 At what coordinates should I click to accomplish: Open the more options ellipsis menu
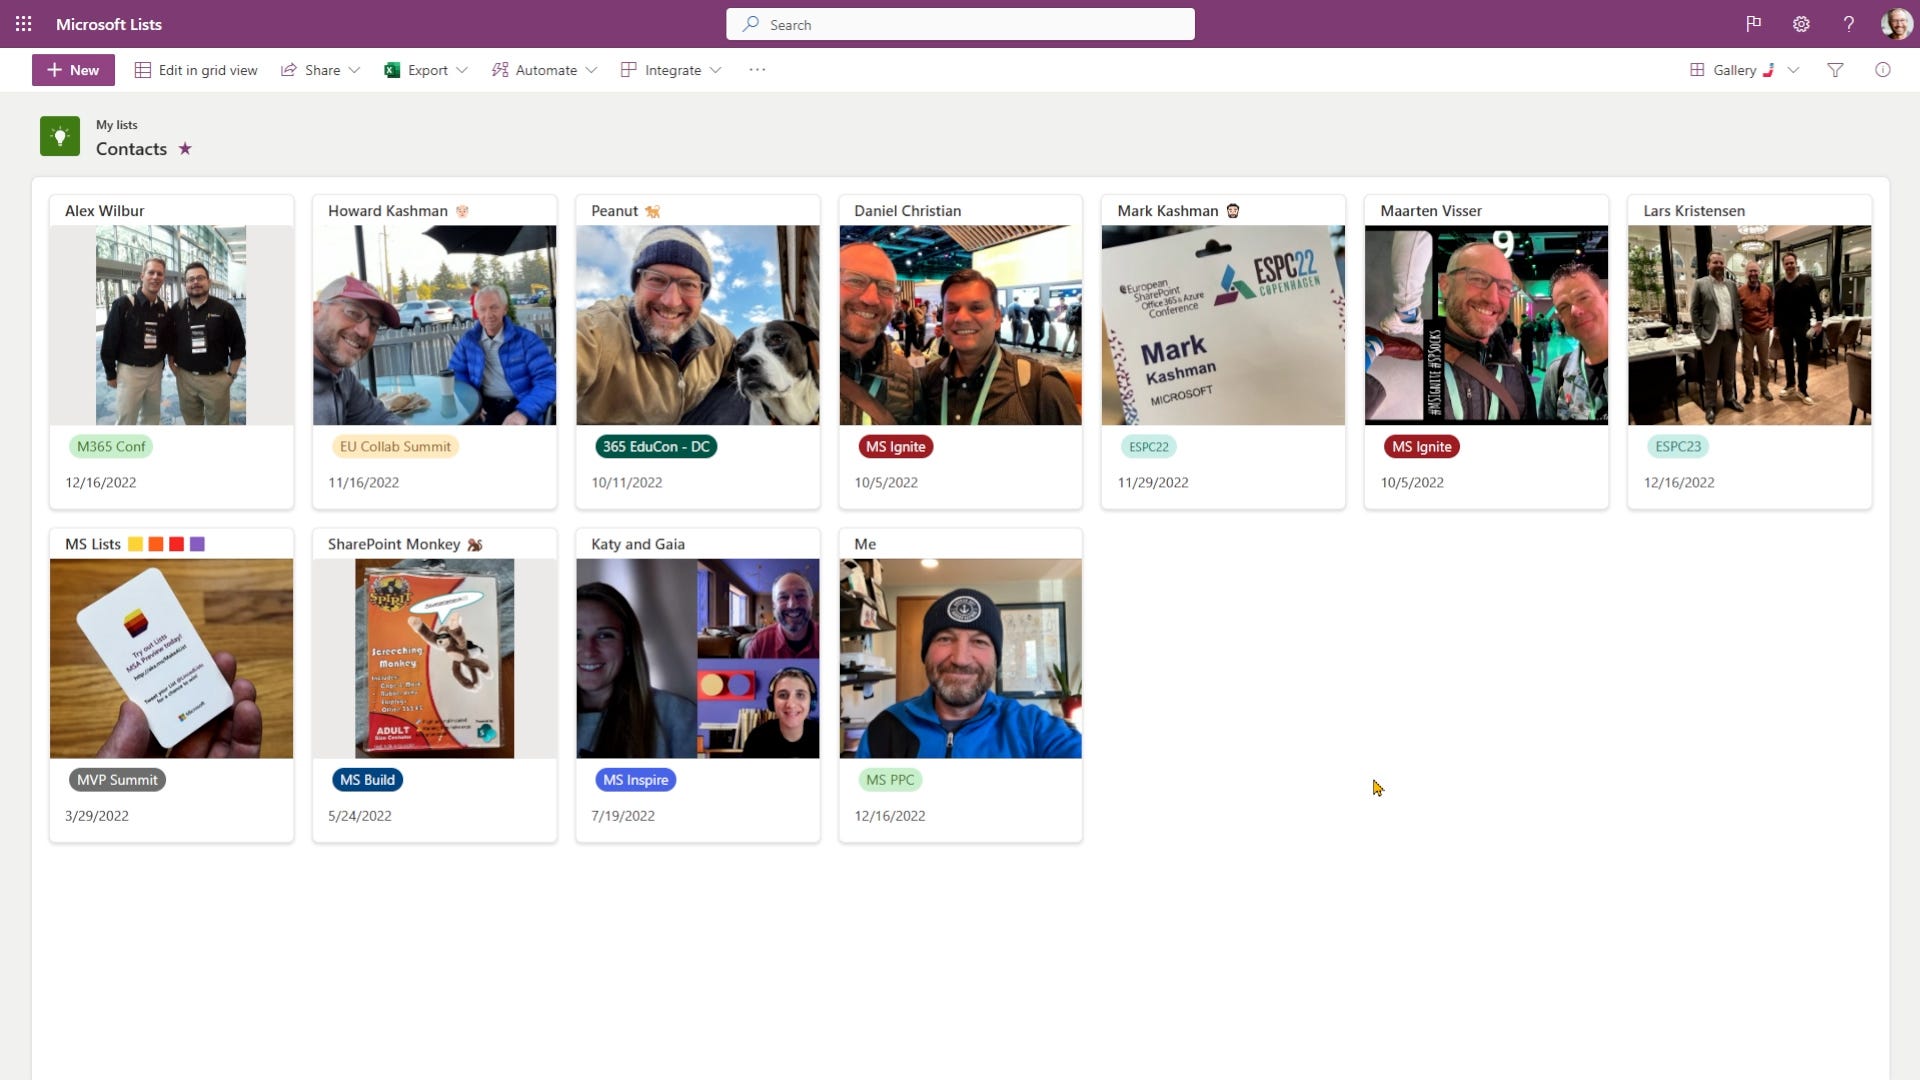757,70
